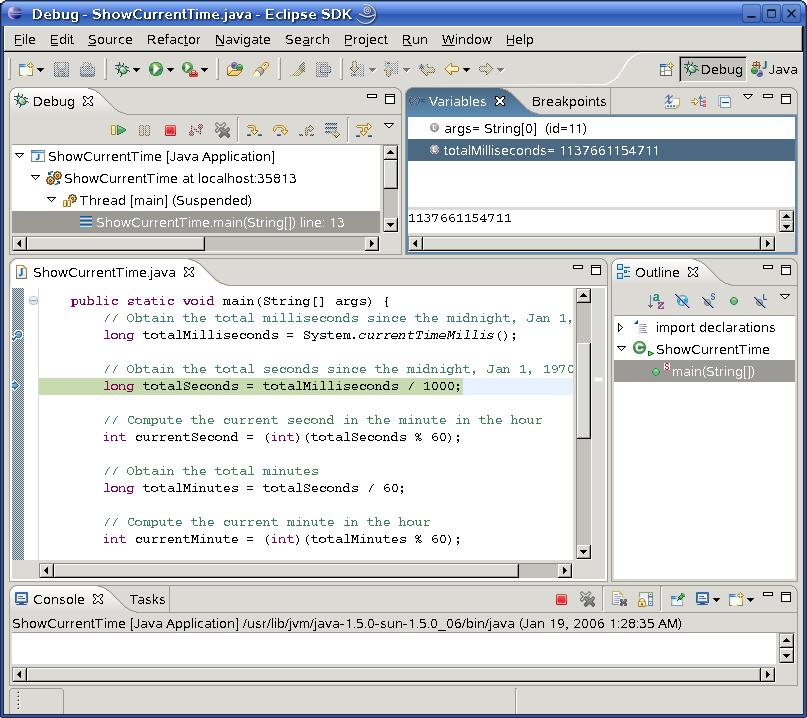
Task: Click the Step Into icon
Action: point(254,130)
